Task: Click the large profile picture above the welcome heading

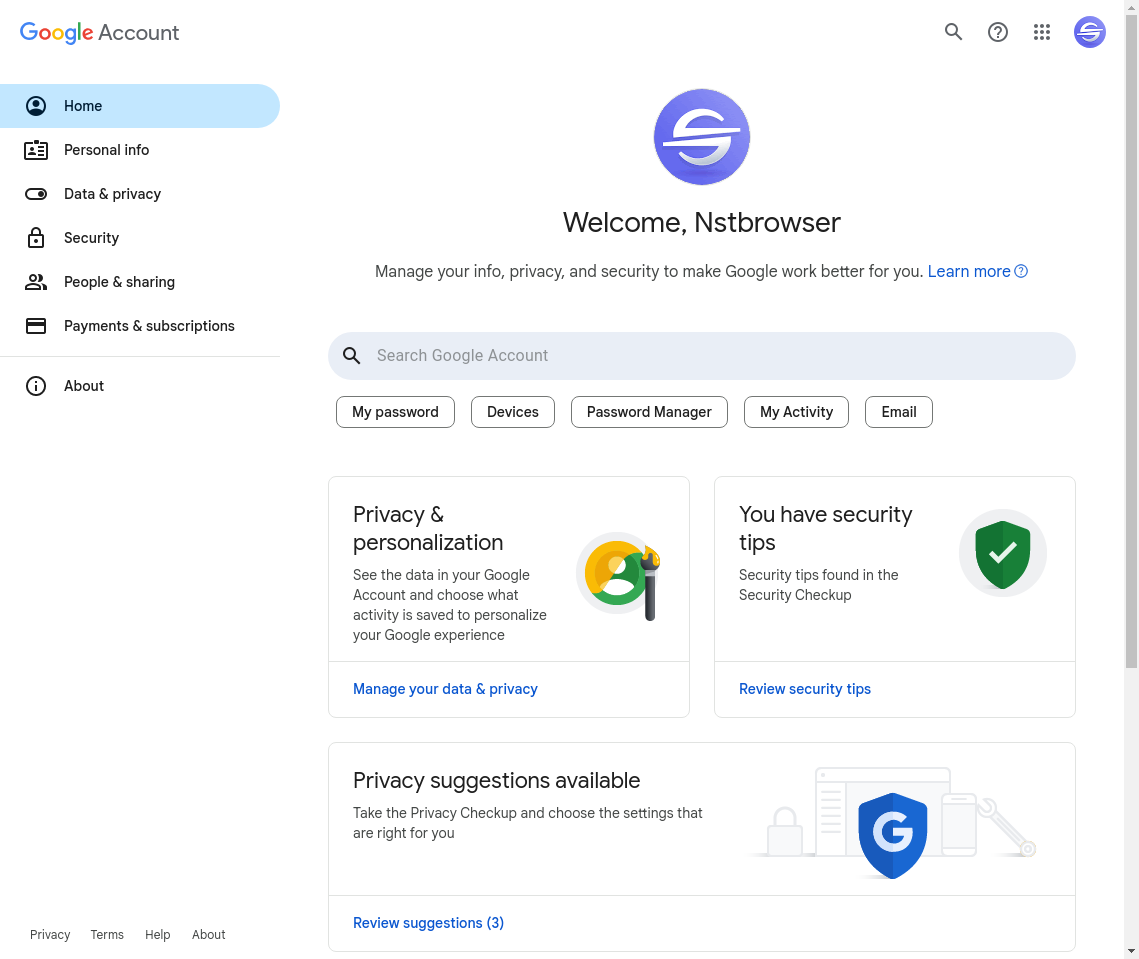Action: coord(702,137)
